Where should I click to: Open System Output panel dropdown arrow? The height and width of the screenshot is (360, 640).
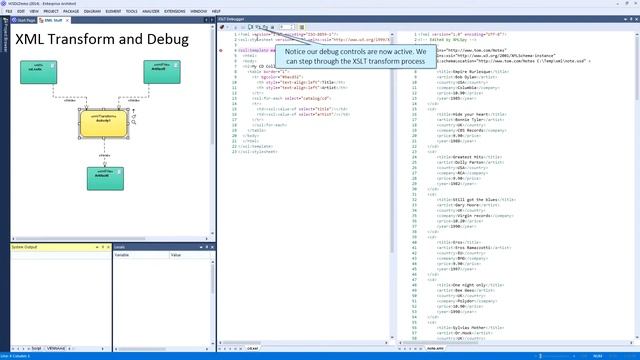[x=97, y=247]
